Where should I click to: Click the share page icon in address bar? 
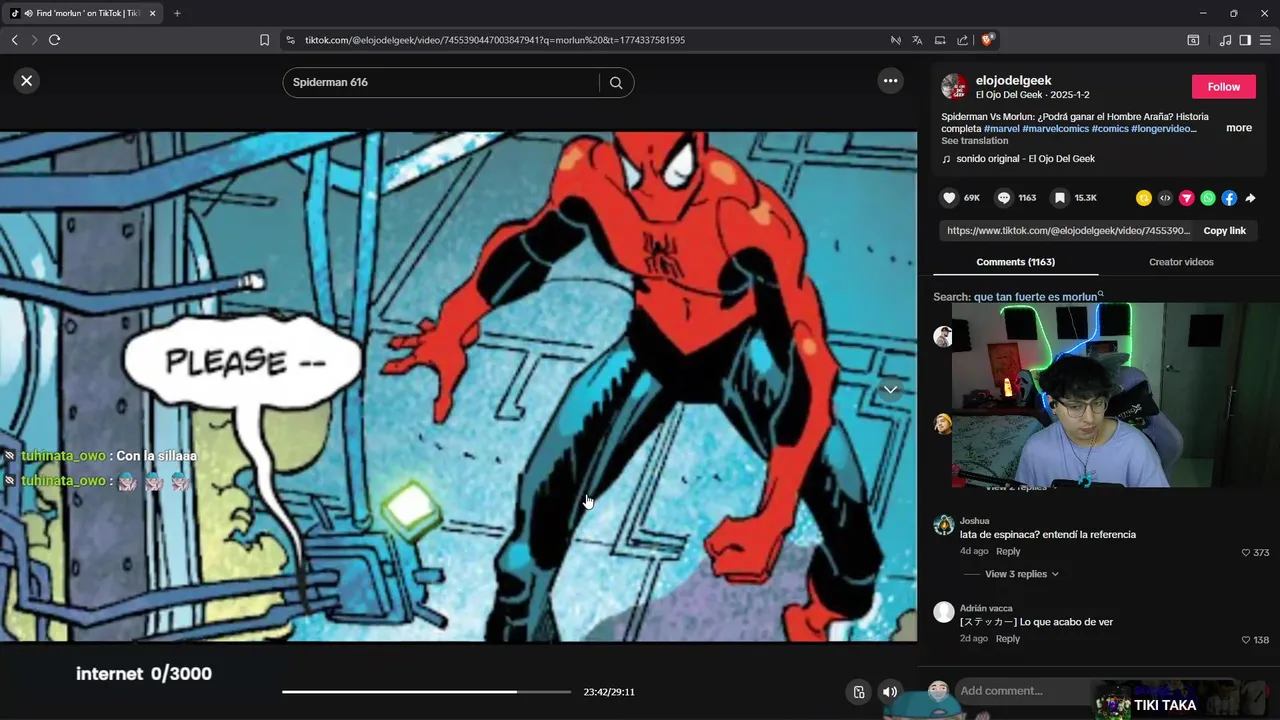point(962,40)
